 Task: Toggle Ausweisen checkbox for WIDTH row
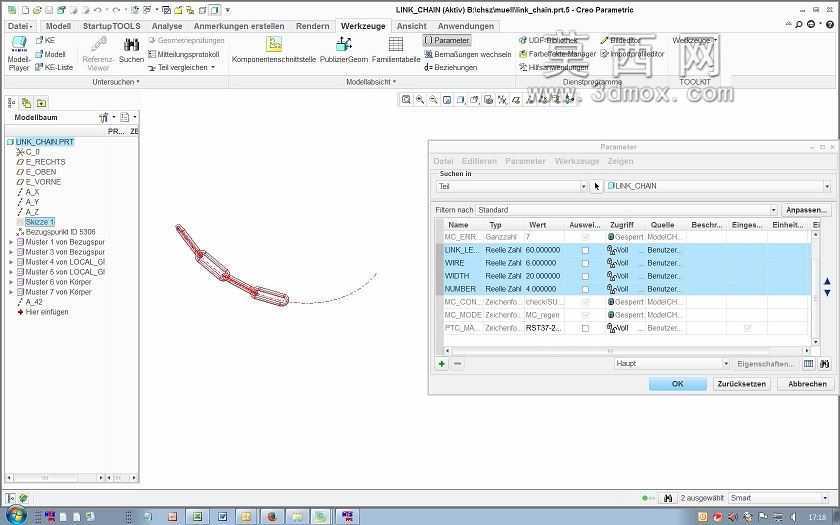[x=586, y=276]
